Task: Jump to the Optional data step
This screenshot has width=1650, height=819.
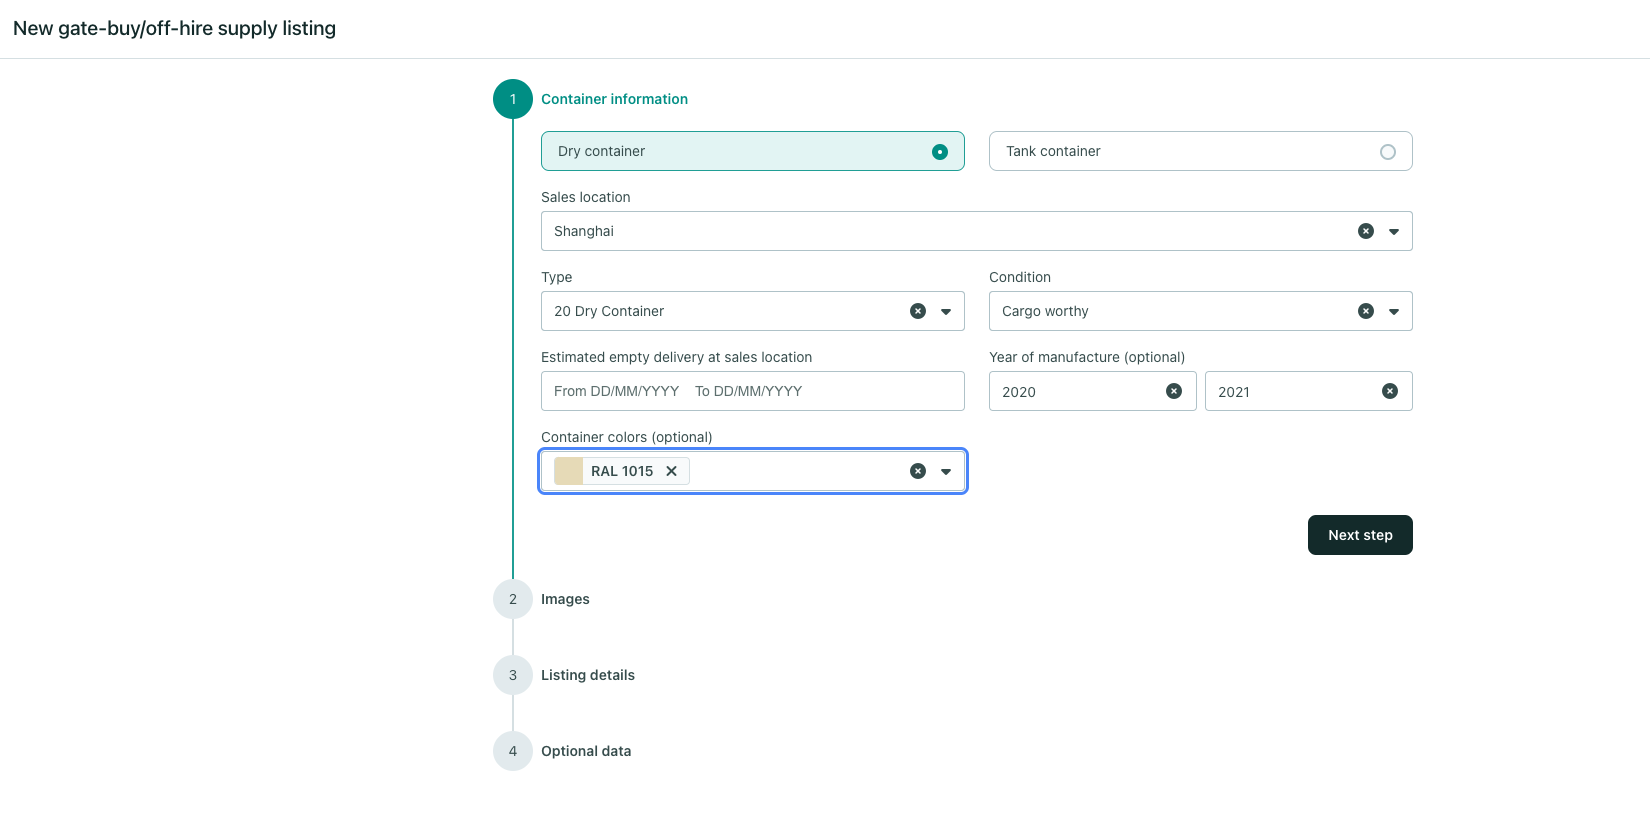Action: click(585, 751)
